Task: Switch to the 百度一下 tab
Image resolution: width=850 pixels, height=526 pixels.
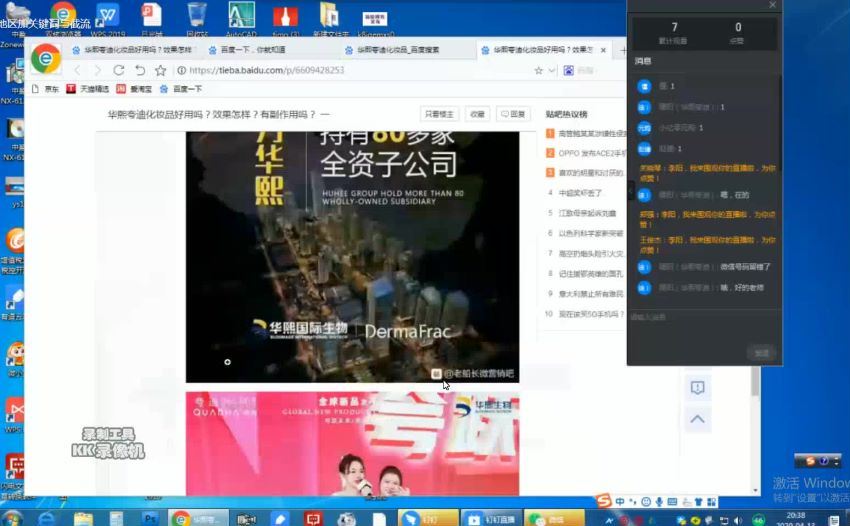Action: [271, 49]
